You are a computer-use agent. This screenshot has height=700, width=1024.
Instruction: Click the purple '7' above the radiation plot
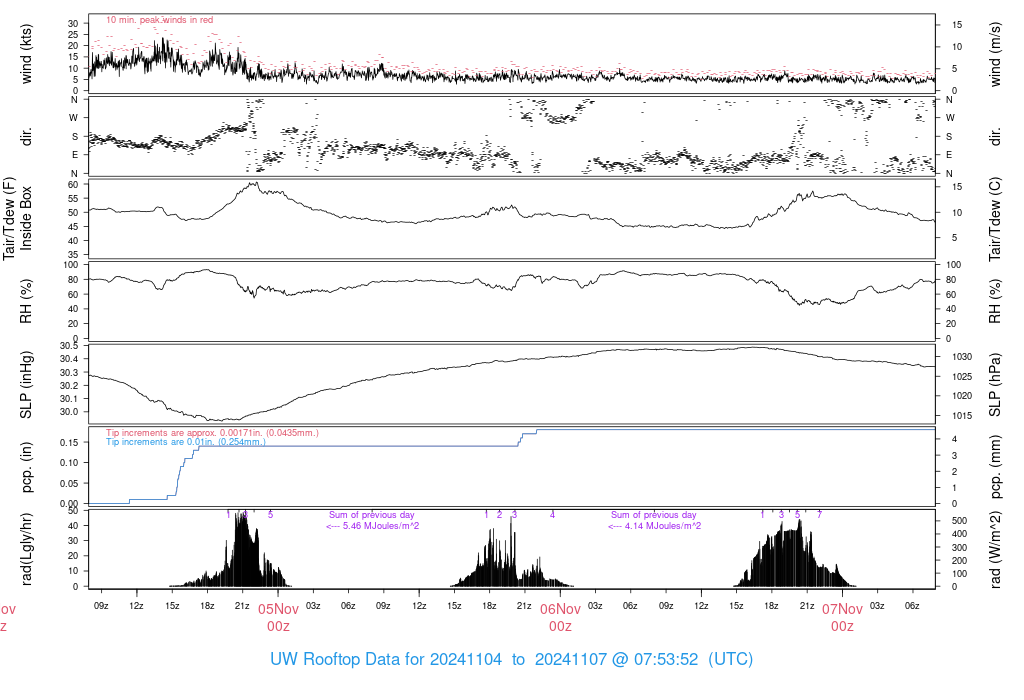[820, 515]
